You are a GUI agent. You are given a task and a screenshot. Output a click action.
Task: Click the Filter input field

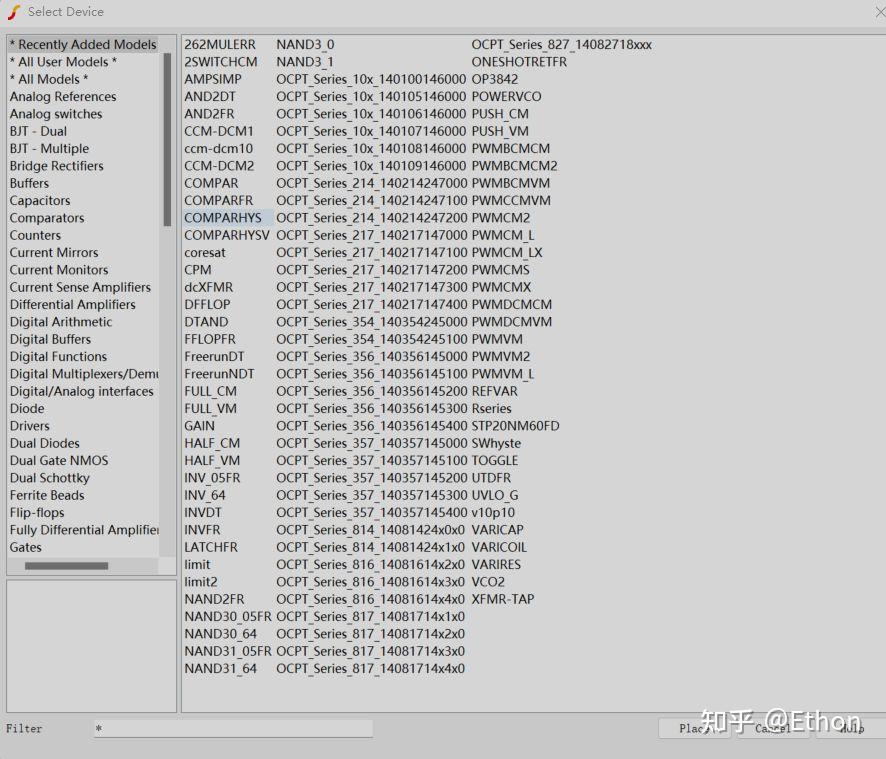pyautogui.click(x=233, y=728)
